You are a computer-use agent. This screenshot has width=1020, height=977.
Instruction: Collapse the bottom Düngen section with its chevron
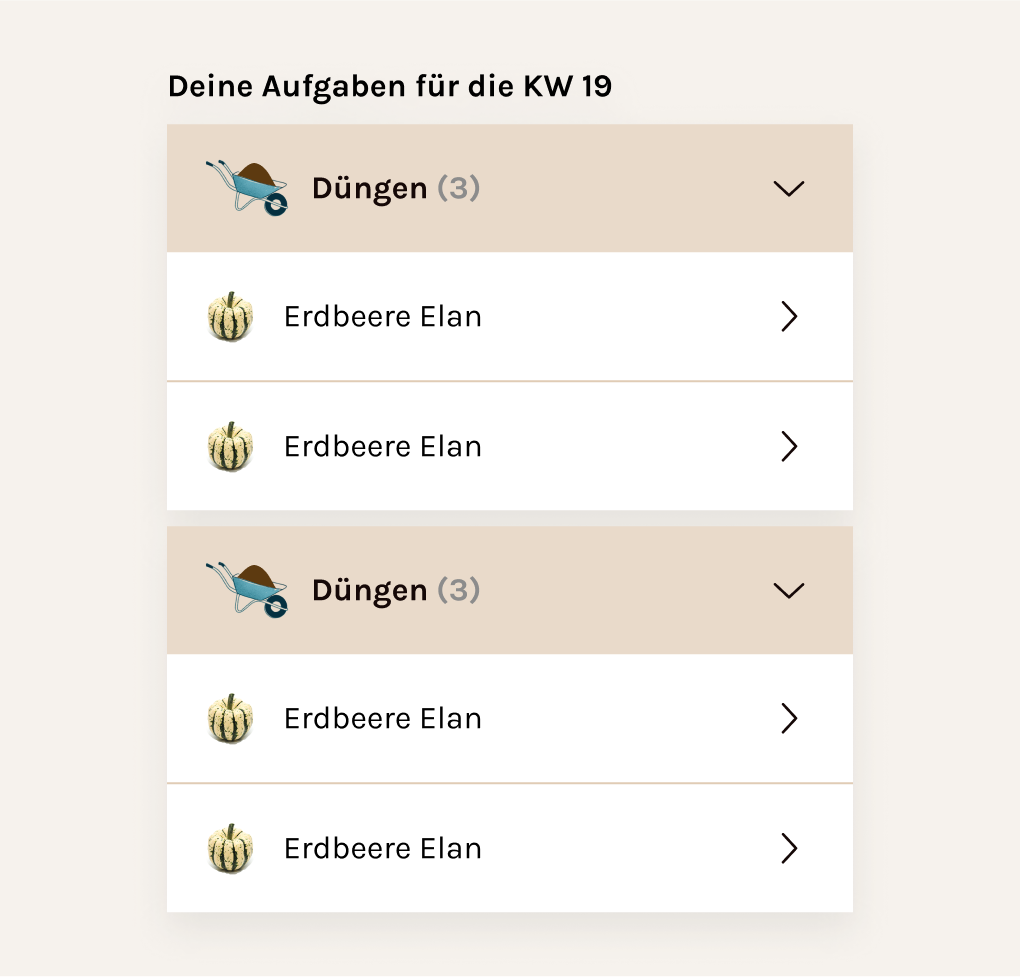point(789,591)
